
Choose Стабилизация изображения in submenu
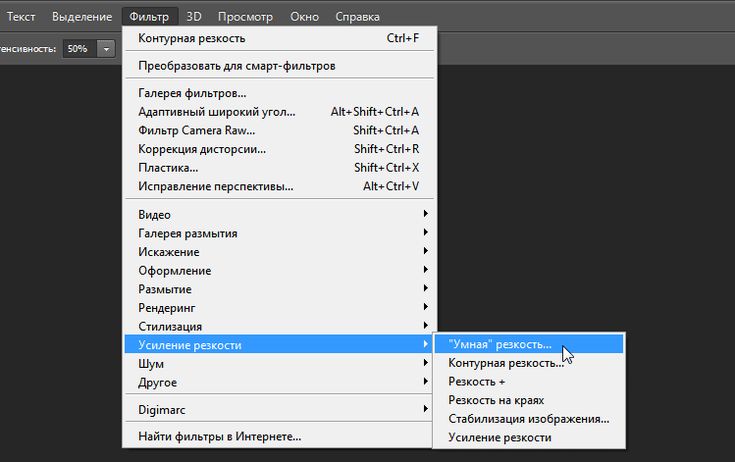529,419
